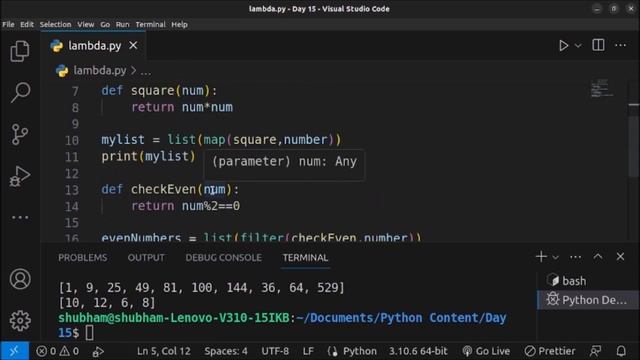Open remote window indicator in status bar
Screen dimensions: 640x360
pyautogui.click(x=14, y=351)
